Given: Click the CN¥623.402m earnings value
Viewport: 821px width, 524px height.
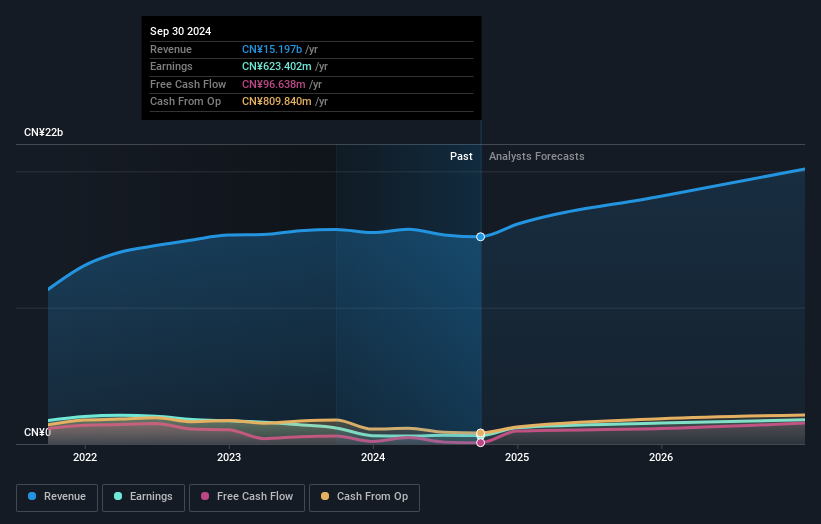Looking at the screenshot, I should (x=276, y=66).
